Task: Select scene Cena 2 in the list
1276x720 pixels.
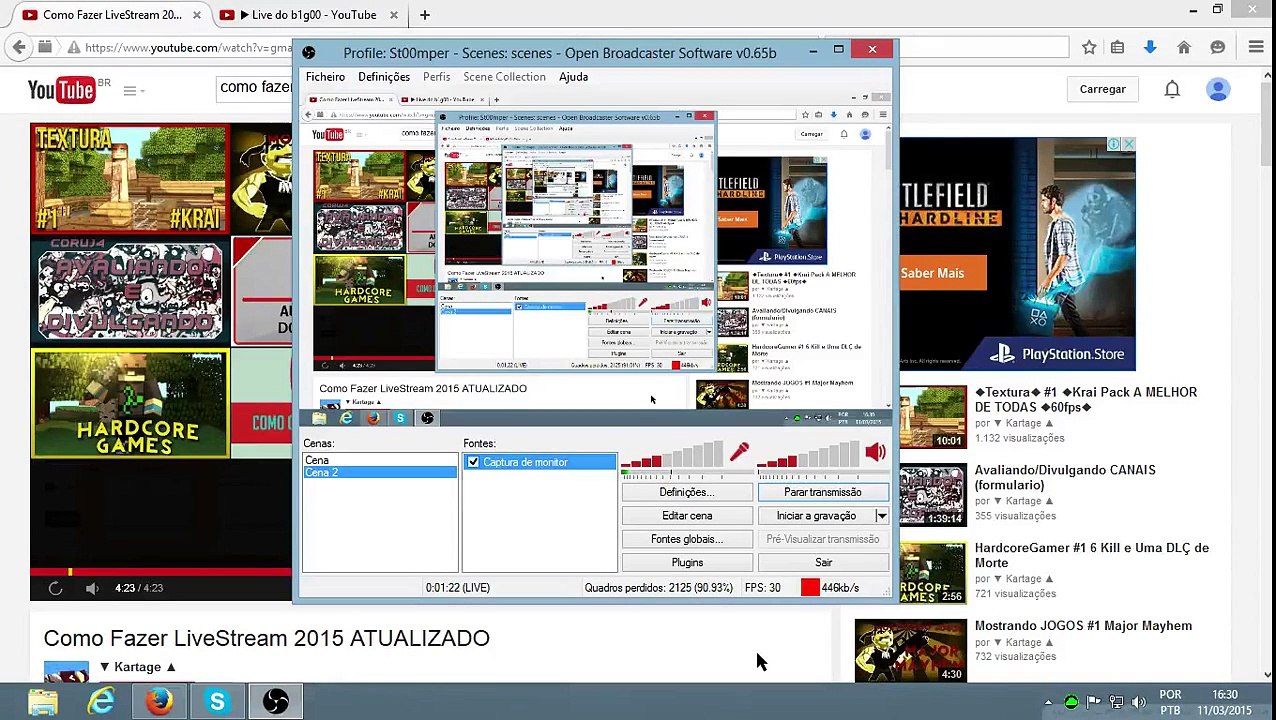Action: (380, 472)
